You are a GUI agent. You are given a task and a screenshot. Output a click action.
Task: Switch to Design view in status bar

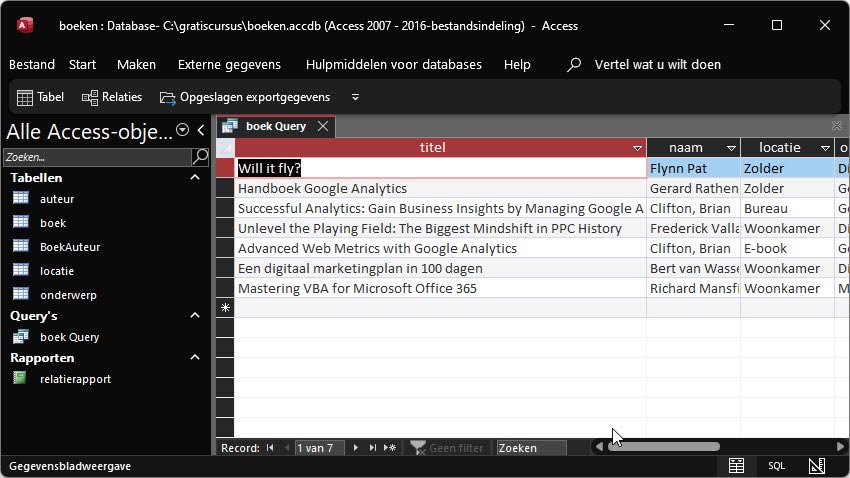(x=817, y=466)
